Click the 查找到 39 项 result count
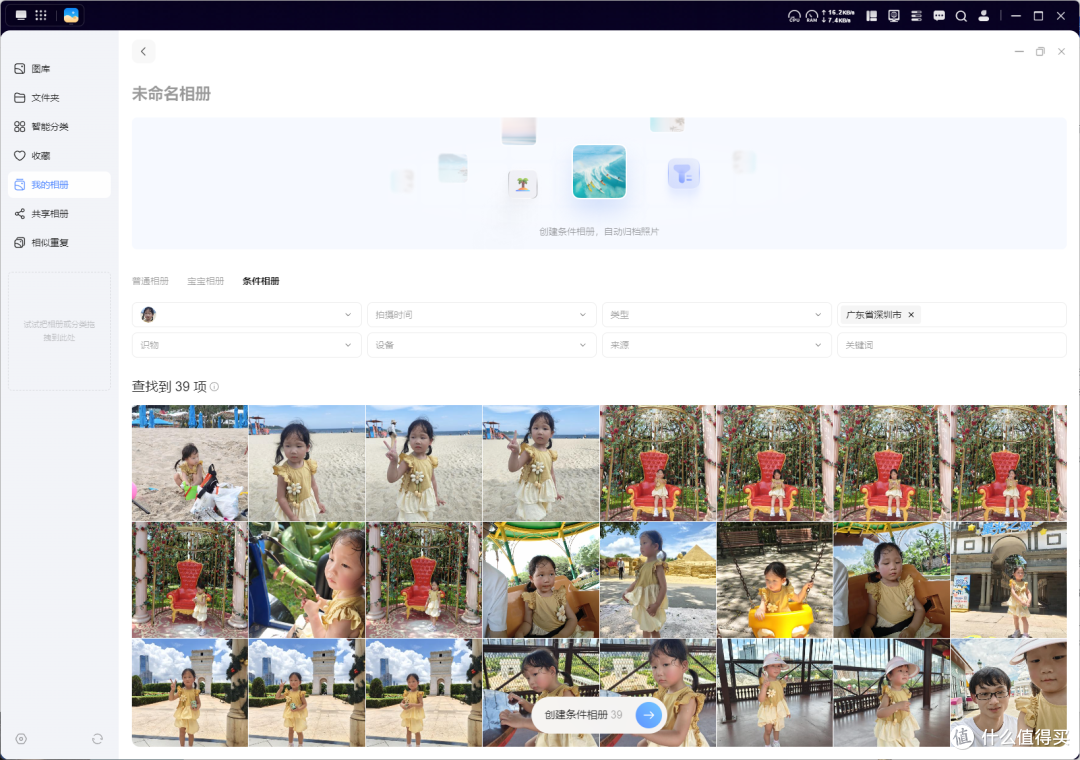Screen dimensions: 1080x760 coord(169,387)
